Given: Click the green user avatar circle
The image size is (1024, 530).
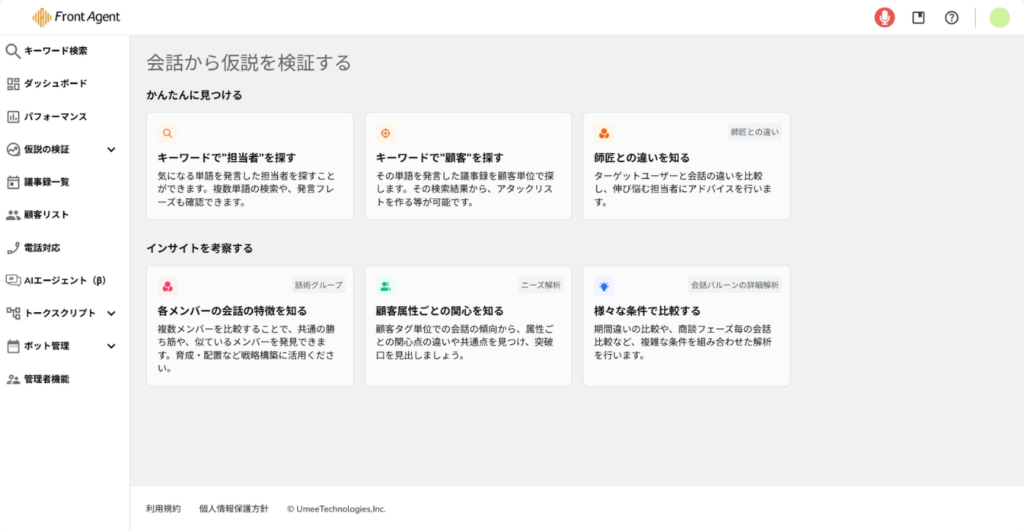Looking at the screenshot, I should [x=999, y=17].
